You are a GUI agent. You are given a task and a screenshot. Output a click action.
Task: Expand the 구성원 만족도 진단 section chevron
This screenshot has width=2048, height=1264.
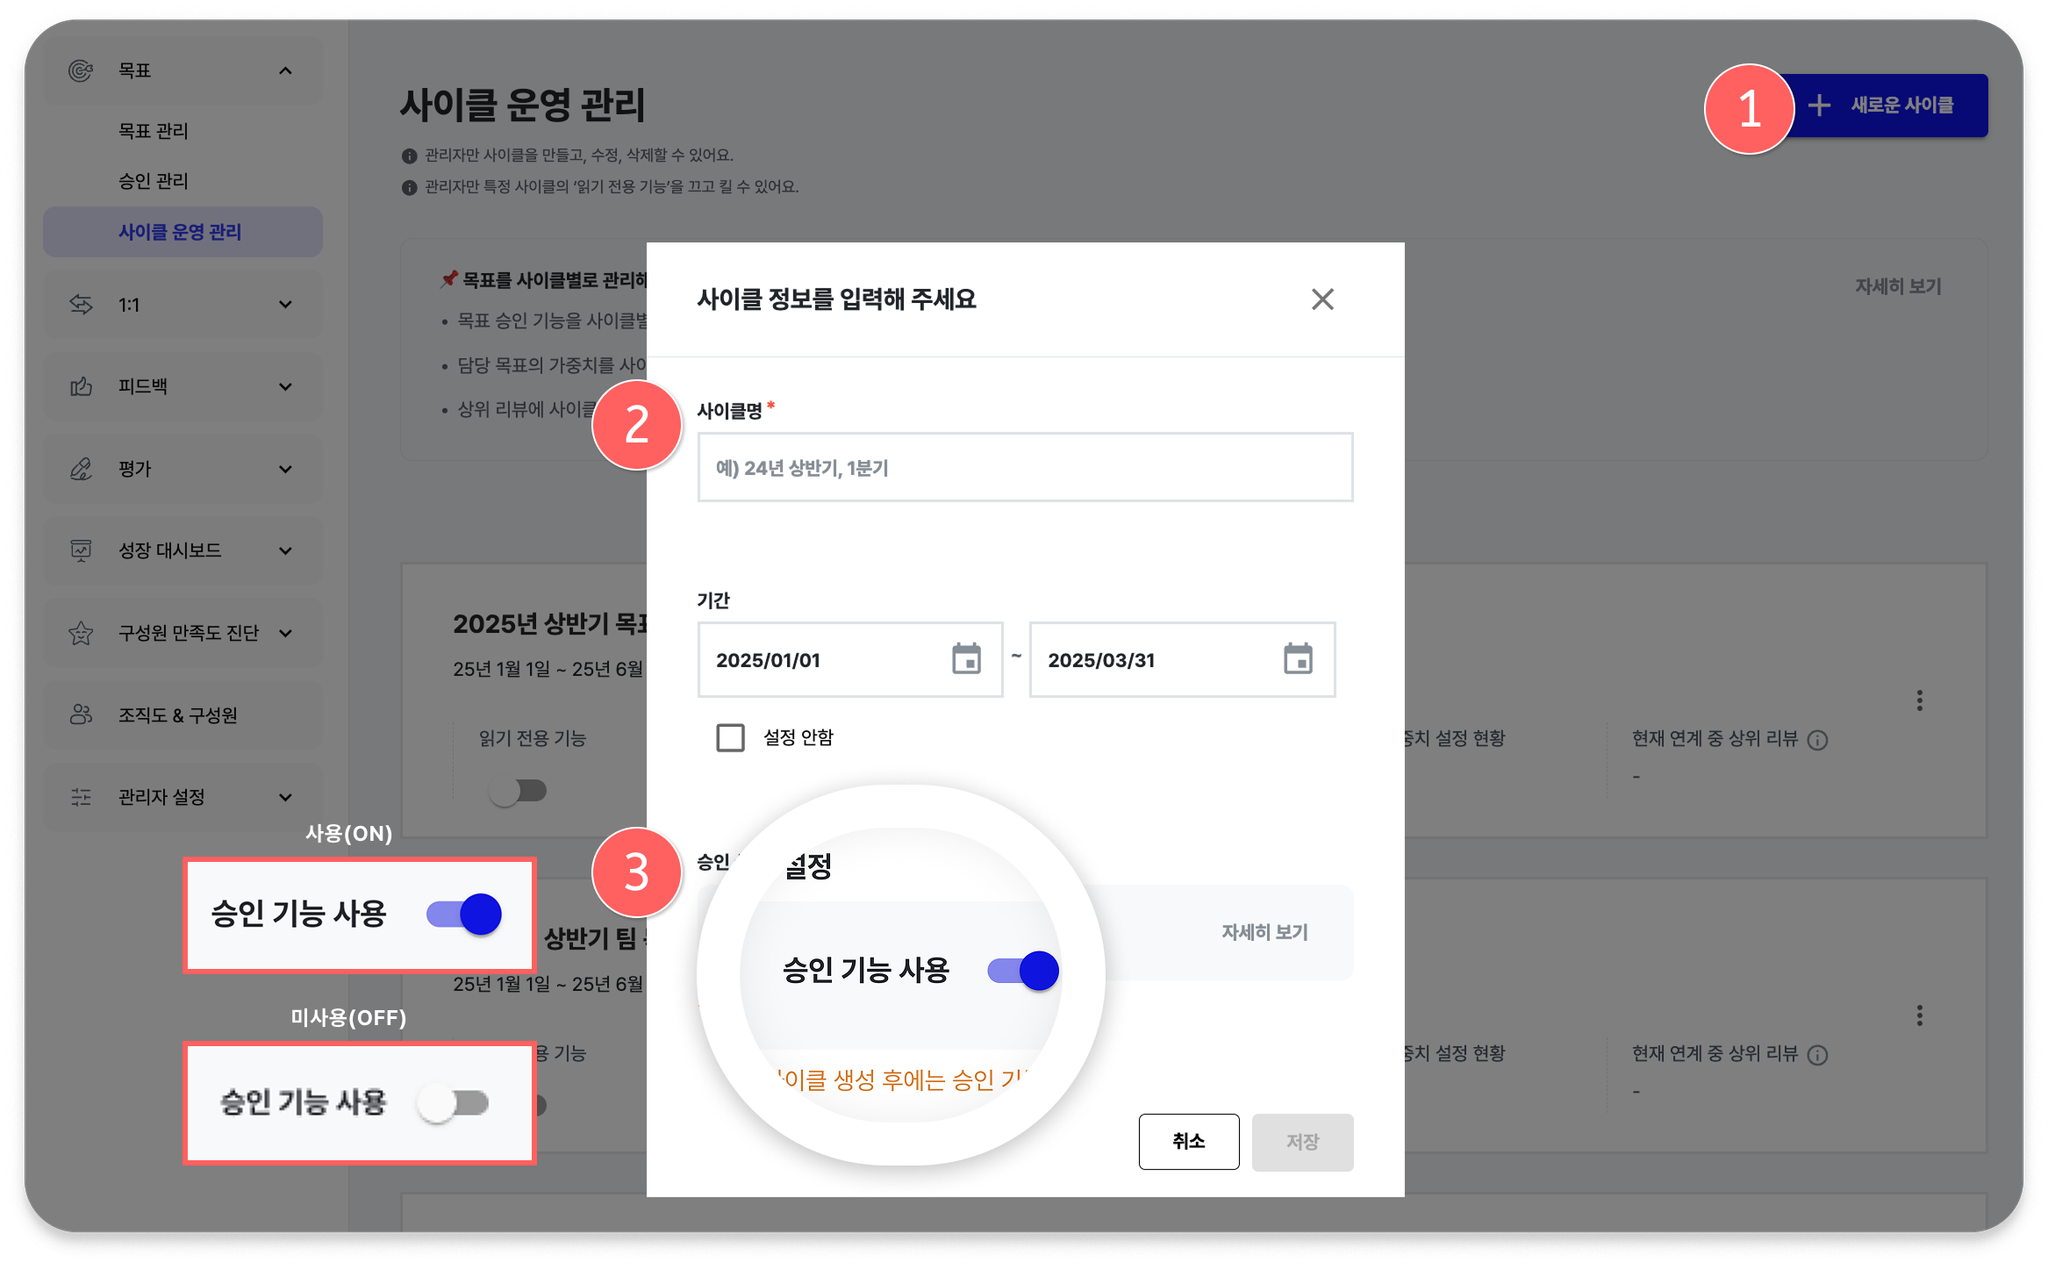pos(285,632)
